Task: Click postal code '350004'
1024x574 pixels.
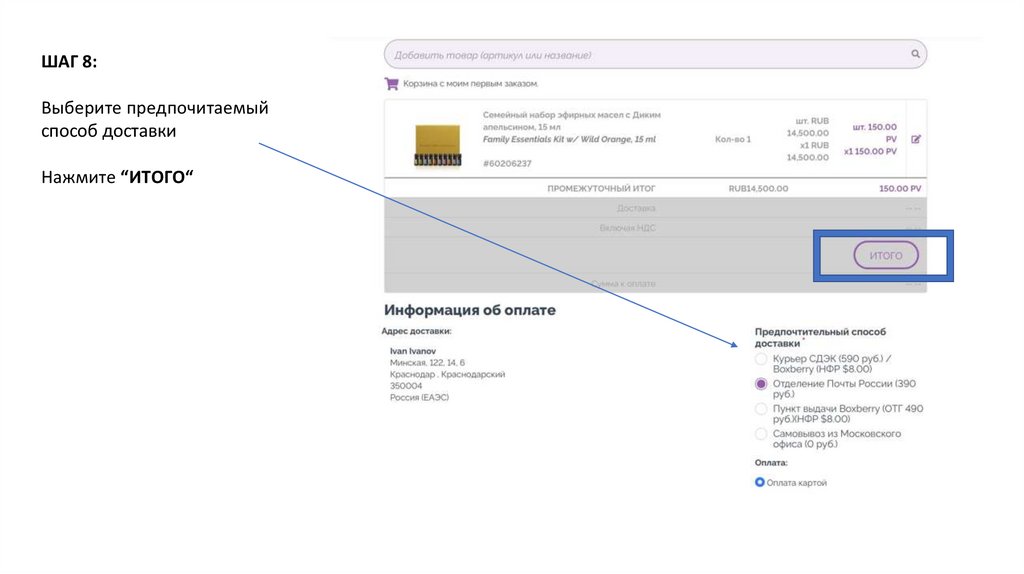Action: pyautogui.click(x=406, y=386)
